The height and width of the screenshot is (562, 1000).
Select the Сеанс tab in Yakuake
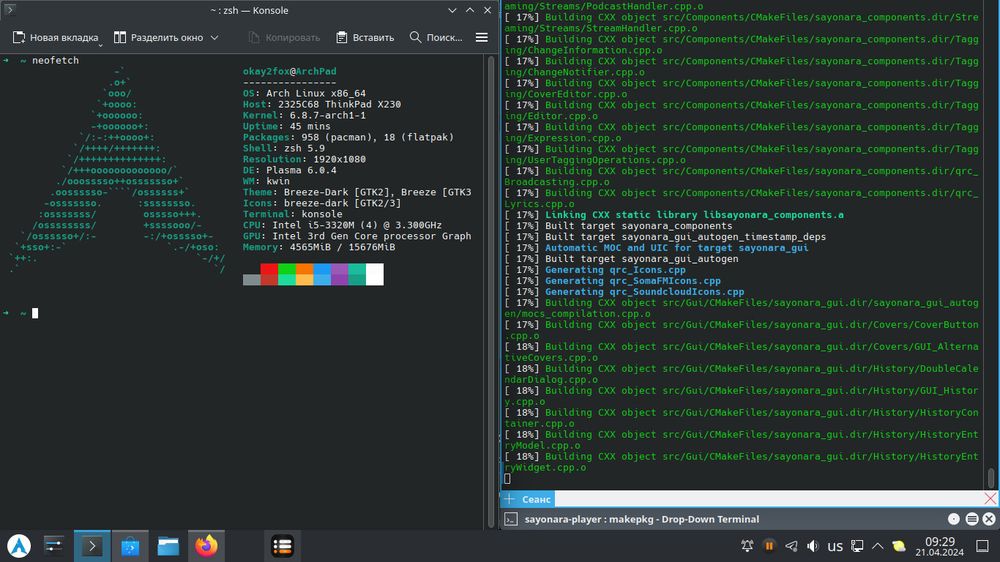click(538, 498)
